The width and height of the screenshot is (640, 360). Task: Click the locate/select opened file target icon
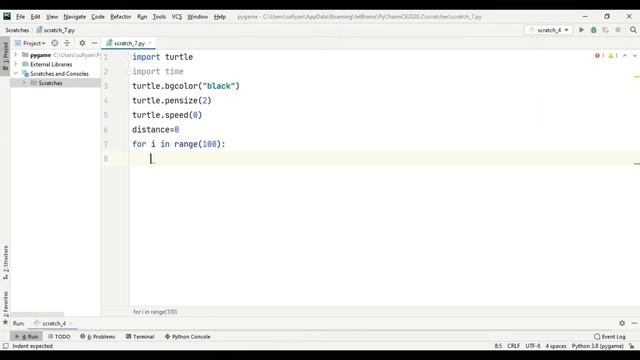coord(55,43)
